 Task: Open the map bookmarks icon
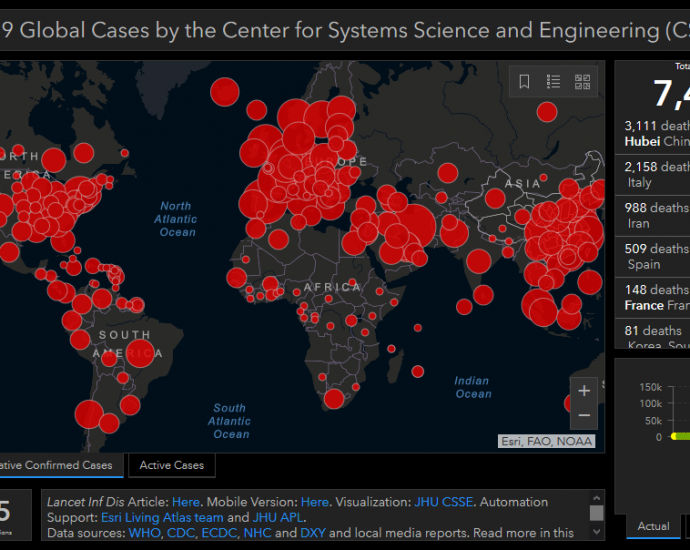pyautogui.click(x=524, y=82)
